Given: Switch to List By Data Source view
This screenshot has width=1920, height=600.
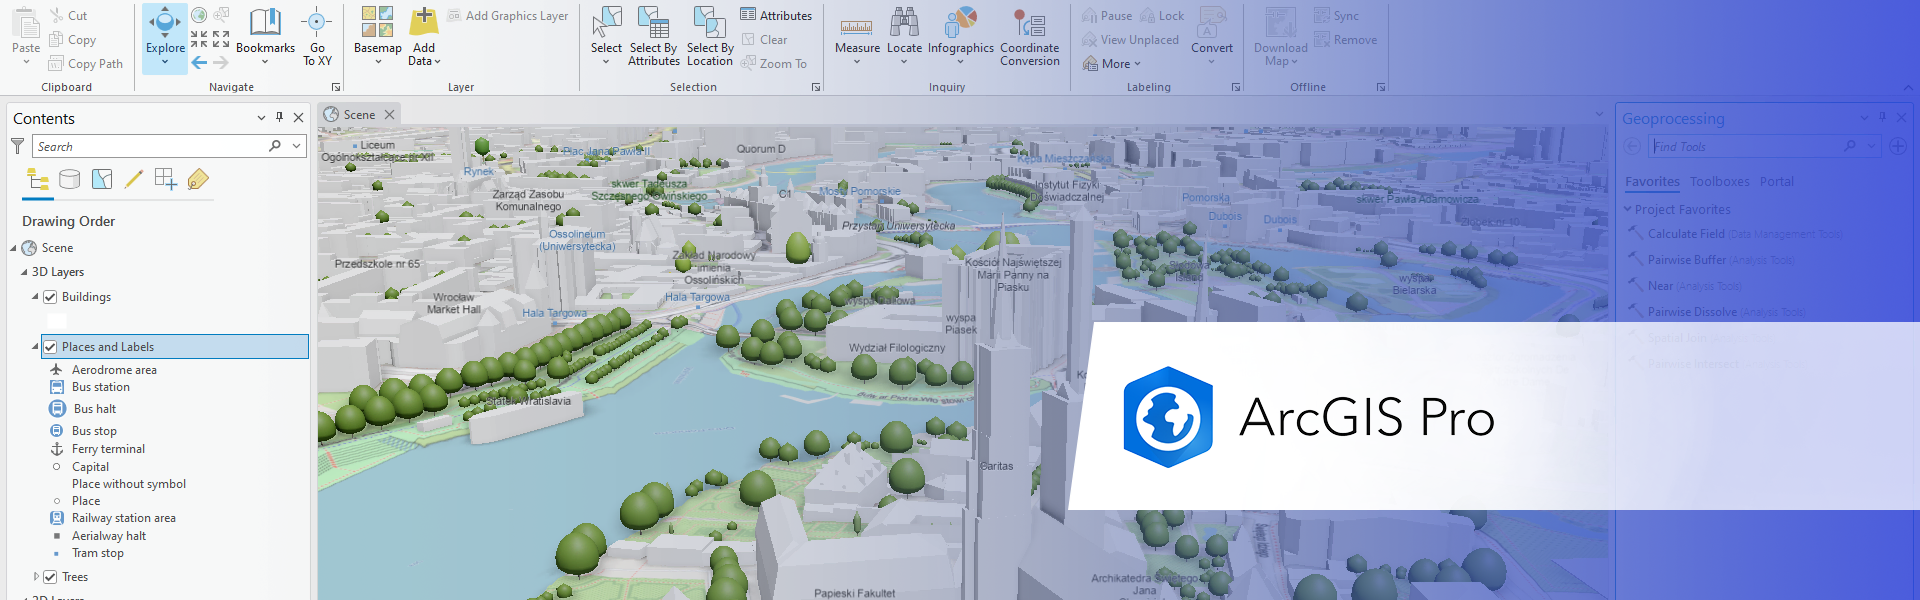Looking at the screenshot, I should [x=69, y=180].
